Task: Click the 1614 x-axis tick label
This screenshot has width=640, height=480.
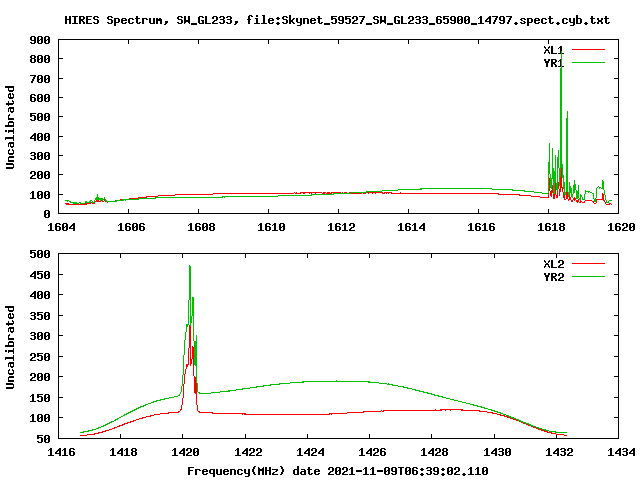Action: pos(411,227)
